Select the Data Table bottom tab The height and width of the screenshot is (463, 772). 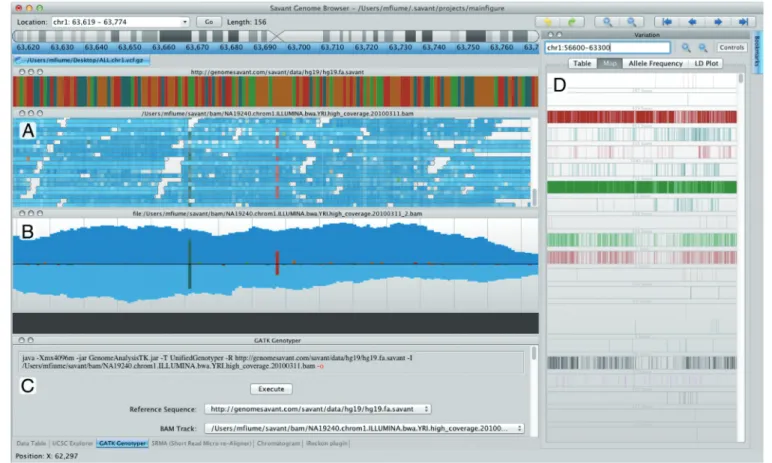tap(31, 443)
